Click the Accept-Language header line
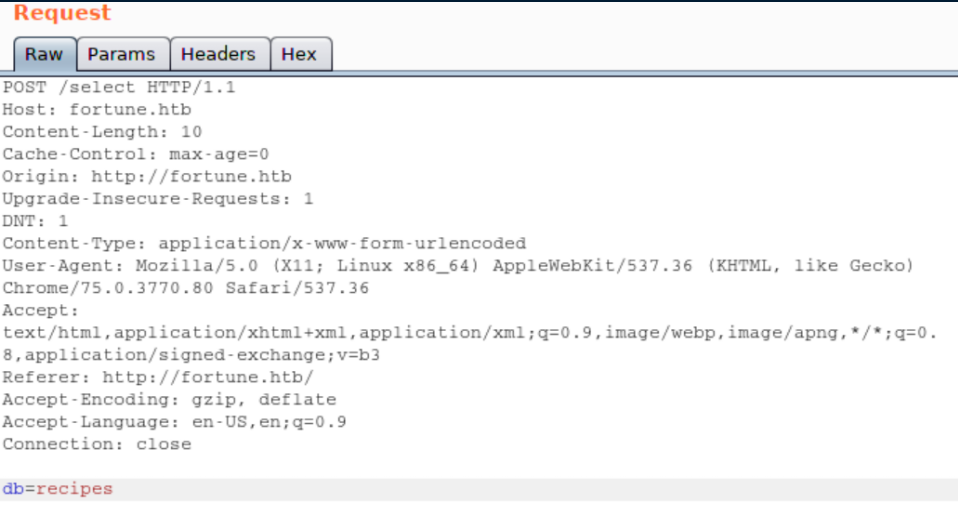This screenshot has width=958, height=510. 174,422
